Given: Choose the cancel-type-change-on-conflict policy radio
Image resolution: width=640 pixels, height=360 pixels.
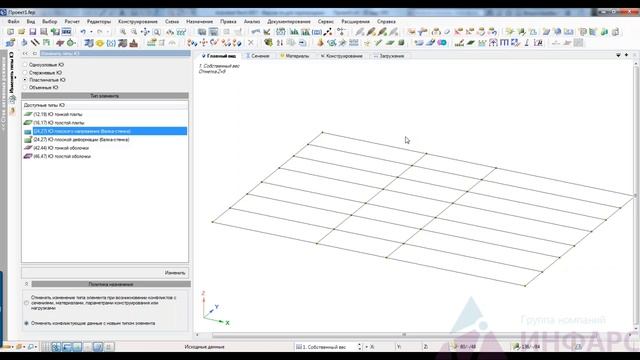Looking at the screenshot, I should point(27,303).
